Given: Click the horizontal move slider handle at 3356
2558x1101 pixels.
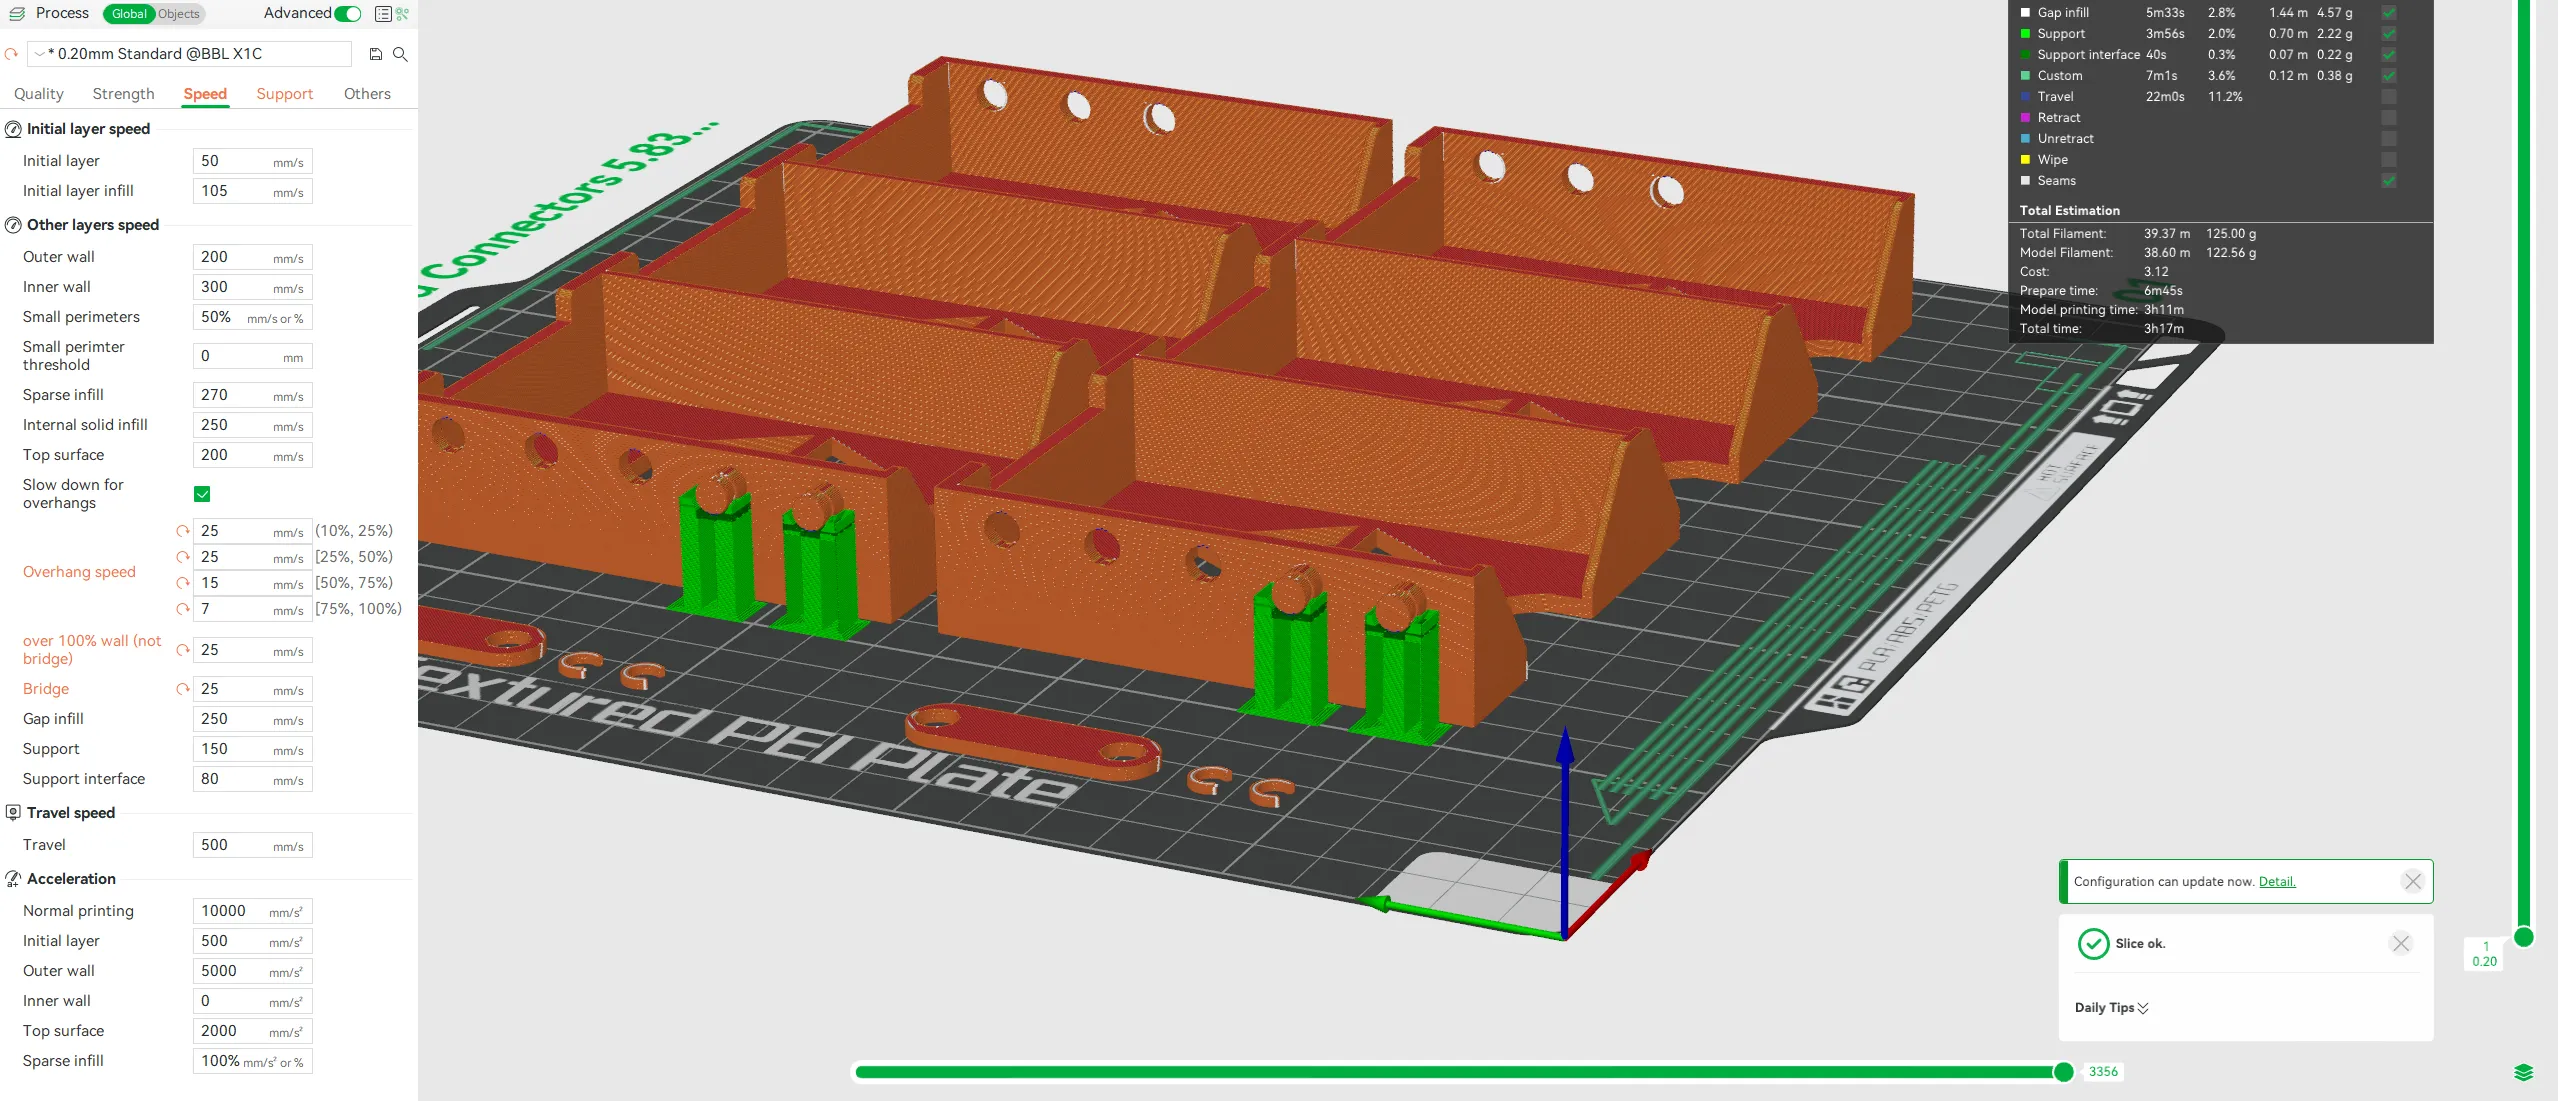Looking at the screenshot, I should click(x=2063, y=1072).
